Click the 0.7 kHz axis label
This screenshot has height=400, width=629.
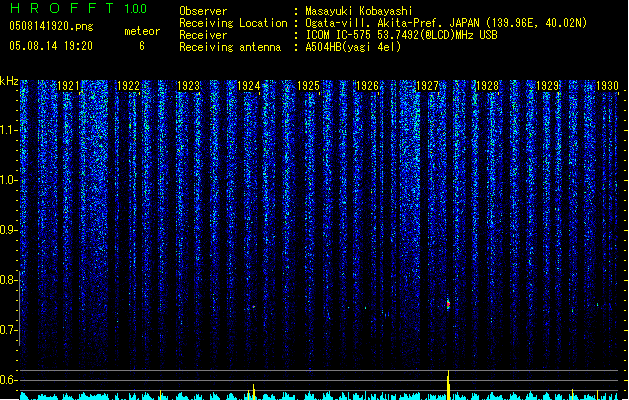click(x=8, y=330)
